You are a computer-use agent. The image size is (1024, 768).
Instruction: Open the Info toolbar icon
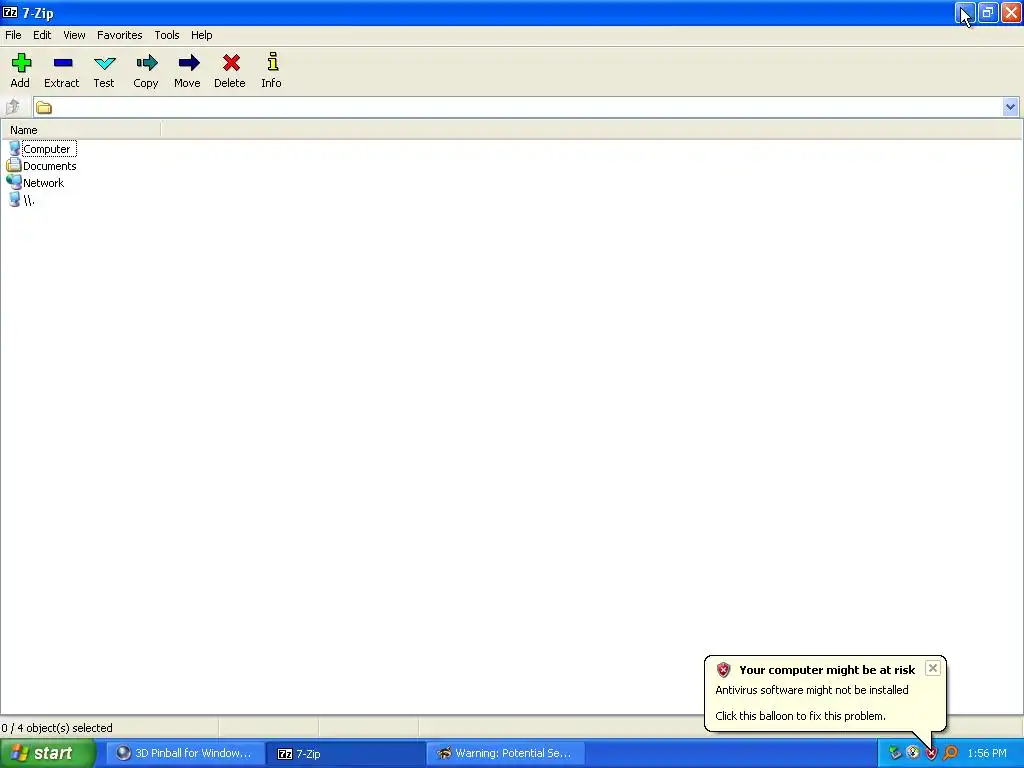272,62
